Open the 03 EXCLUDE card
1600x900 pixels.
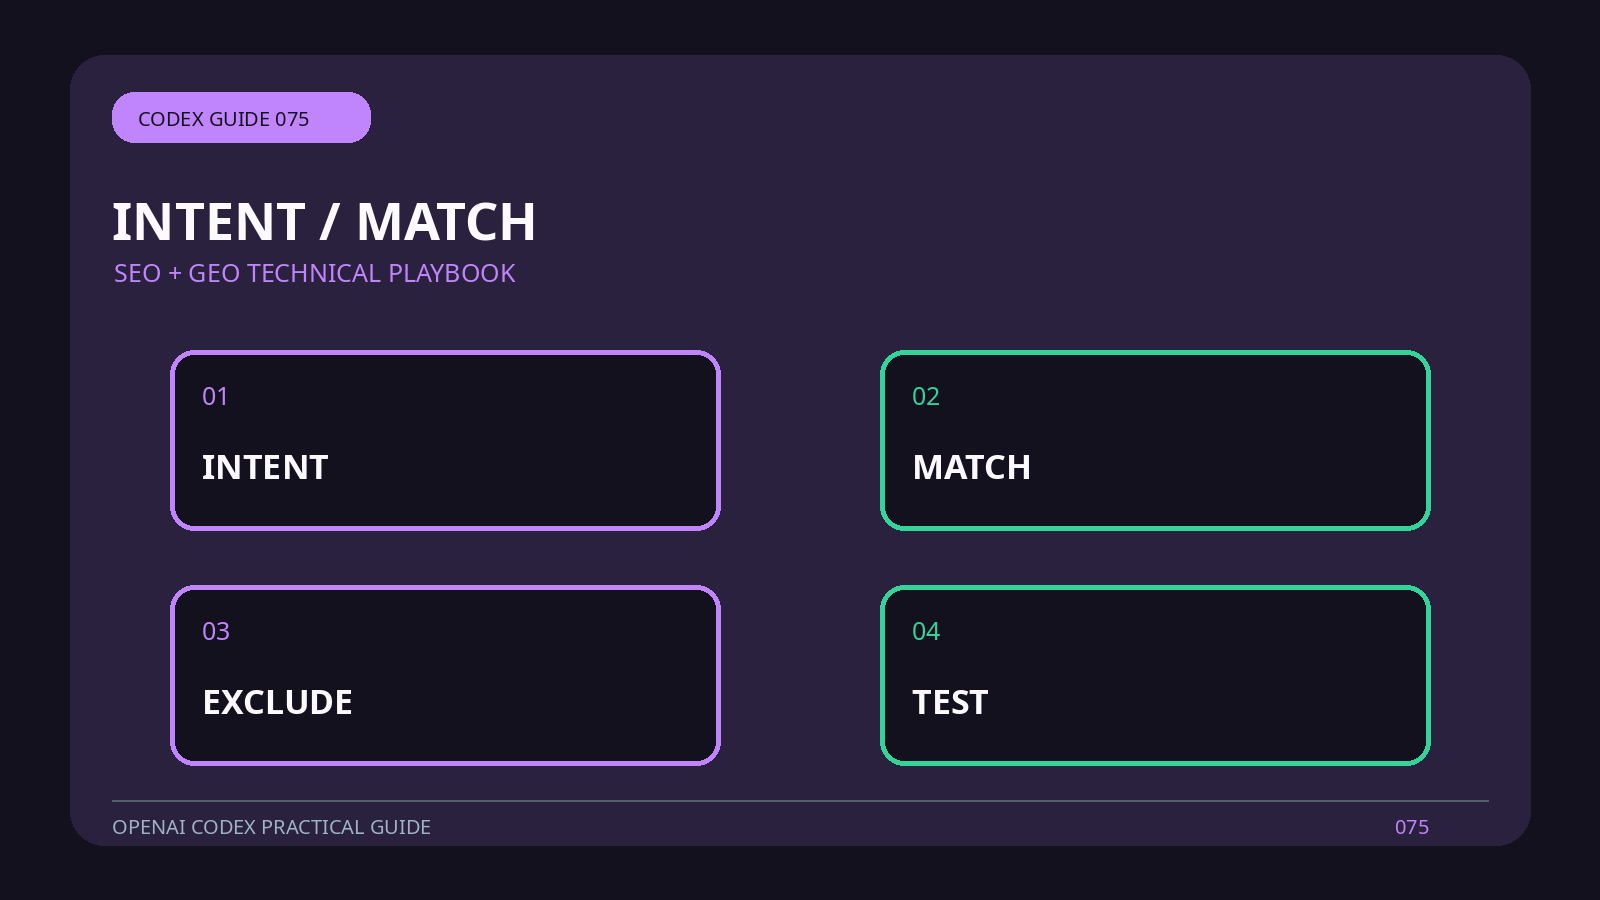point(445,675)
